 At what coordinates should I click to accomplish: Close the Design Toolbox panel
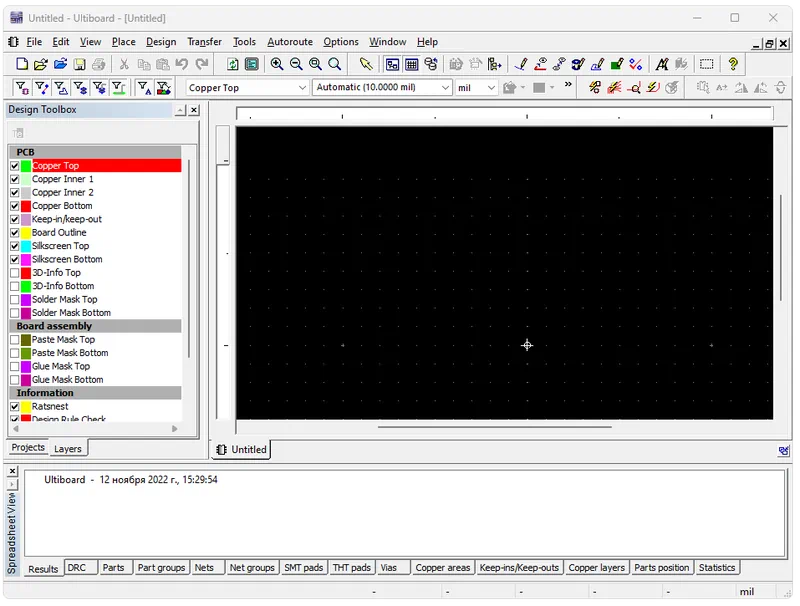194,110
